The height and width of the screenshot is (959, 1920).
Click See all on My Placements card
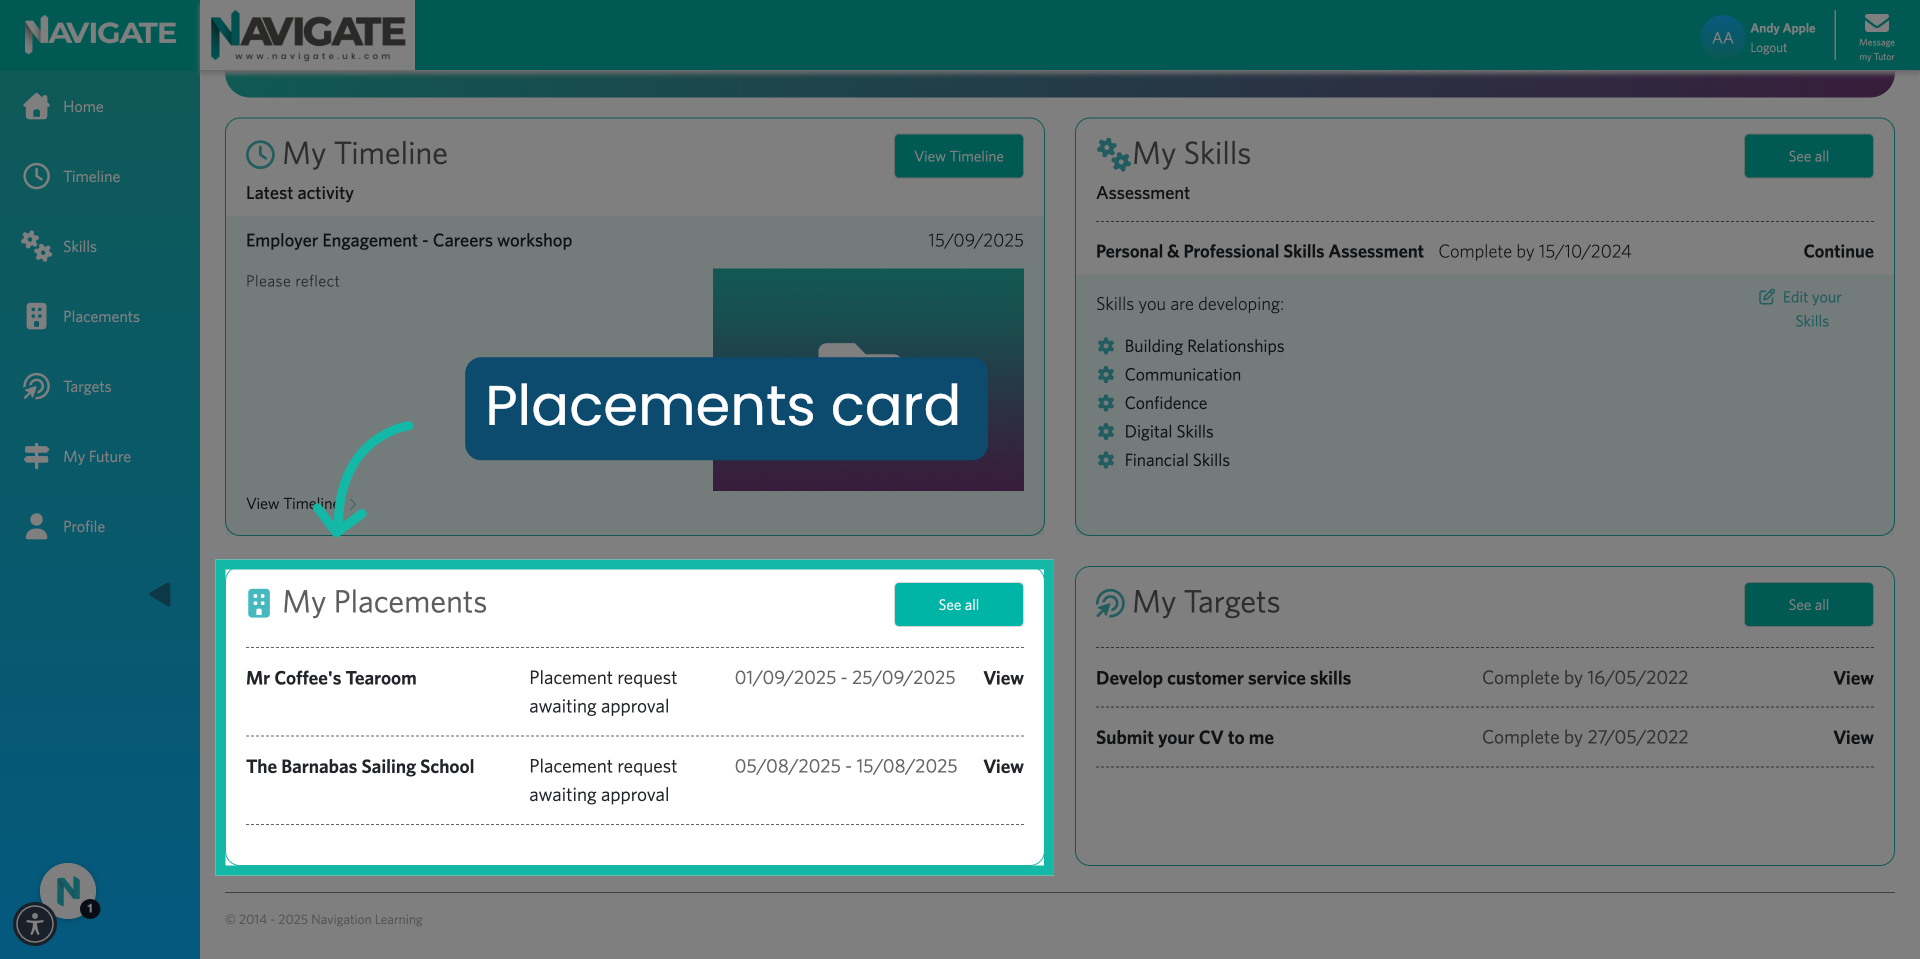[x=958, y=604]
